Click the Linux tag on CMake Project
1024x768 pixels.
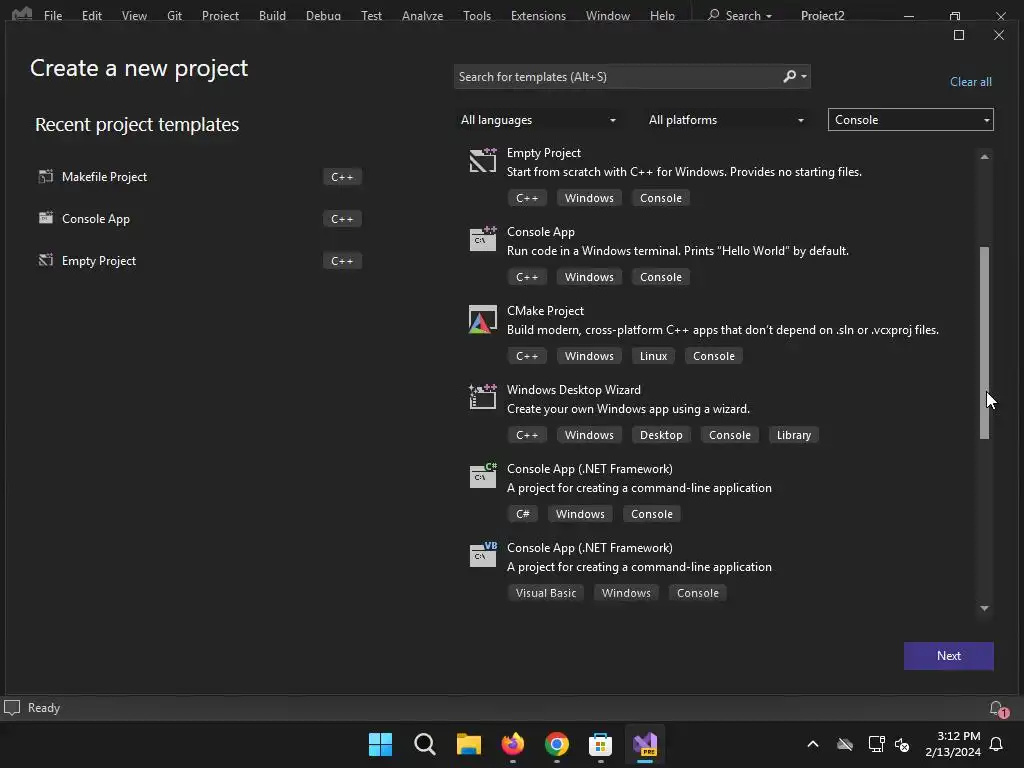click(653, 356)
